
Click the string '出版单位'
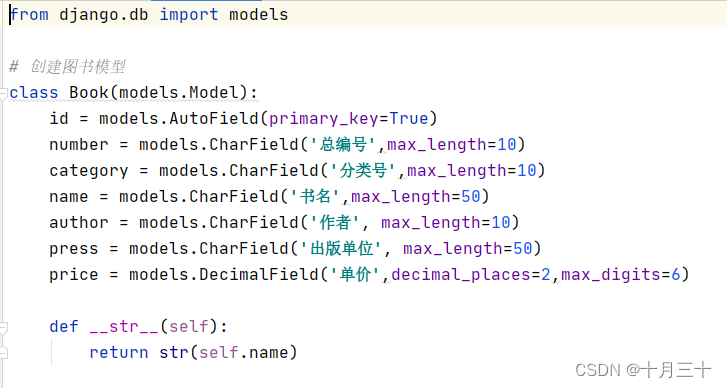pos(341,248)
